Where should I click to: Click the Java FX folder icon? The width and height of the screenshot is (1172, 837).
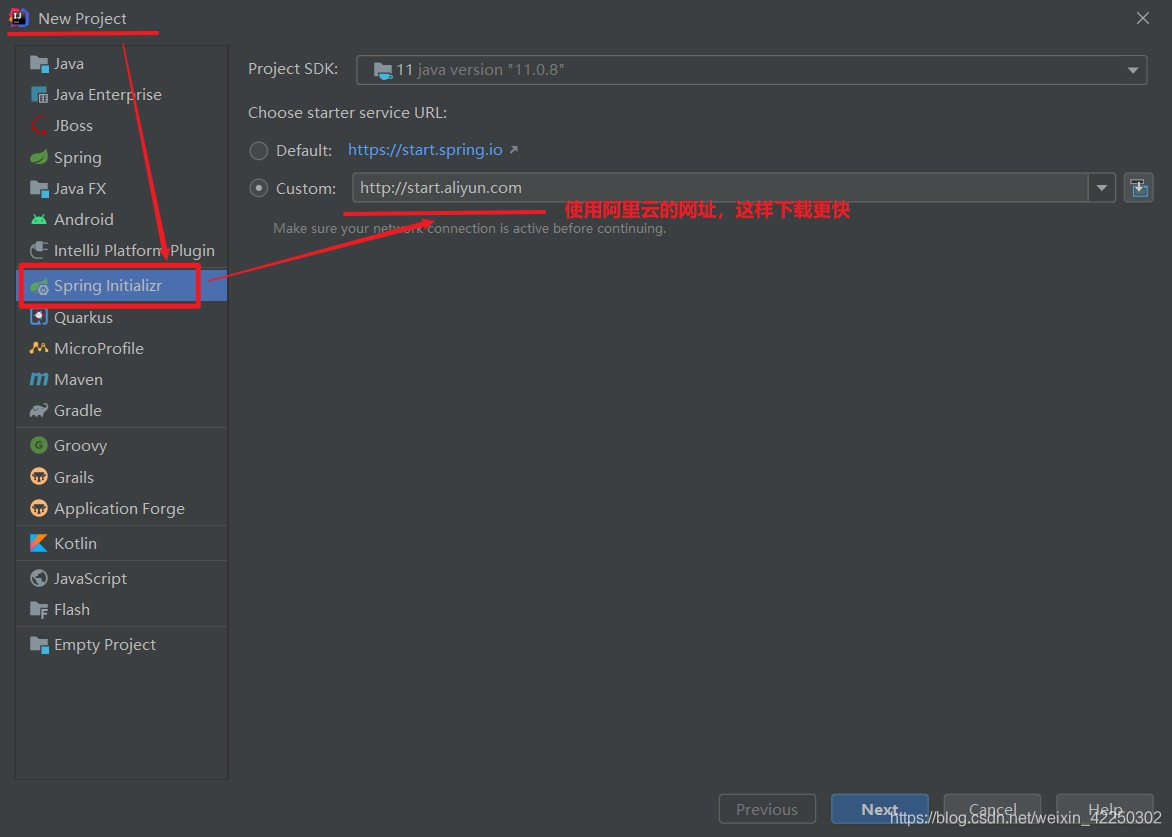click(x=39, y=188)
